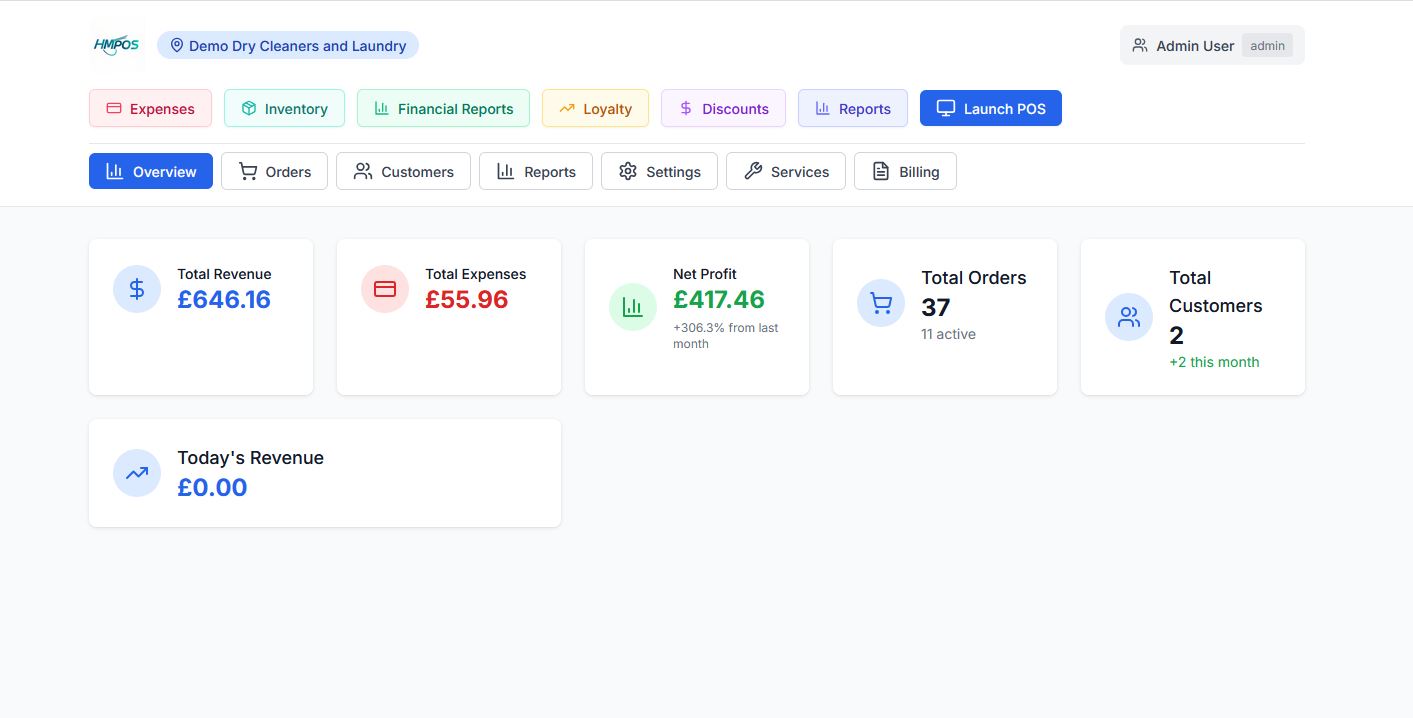Screen dimensions: 1413x718
Task: Open the purple Reports shortcut button
Action: click(x=853, y=108)
